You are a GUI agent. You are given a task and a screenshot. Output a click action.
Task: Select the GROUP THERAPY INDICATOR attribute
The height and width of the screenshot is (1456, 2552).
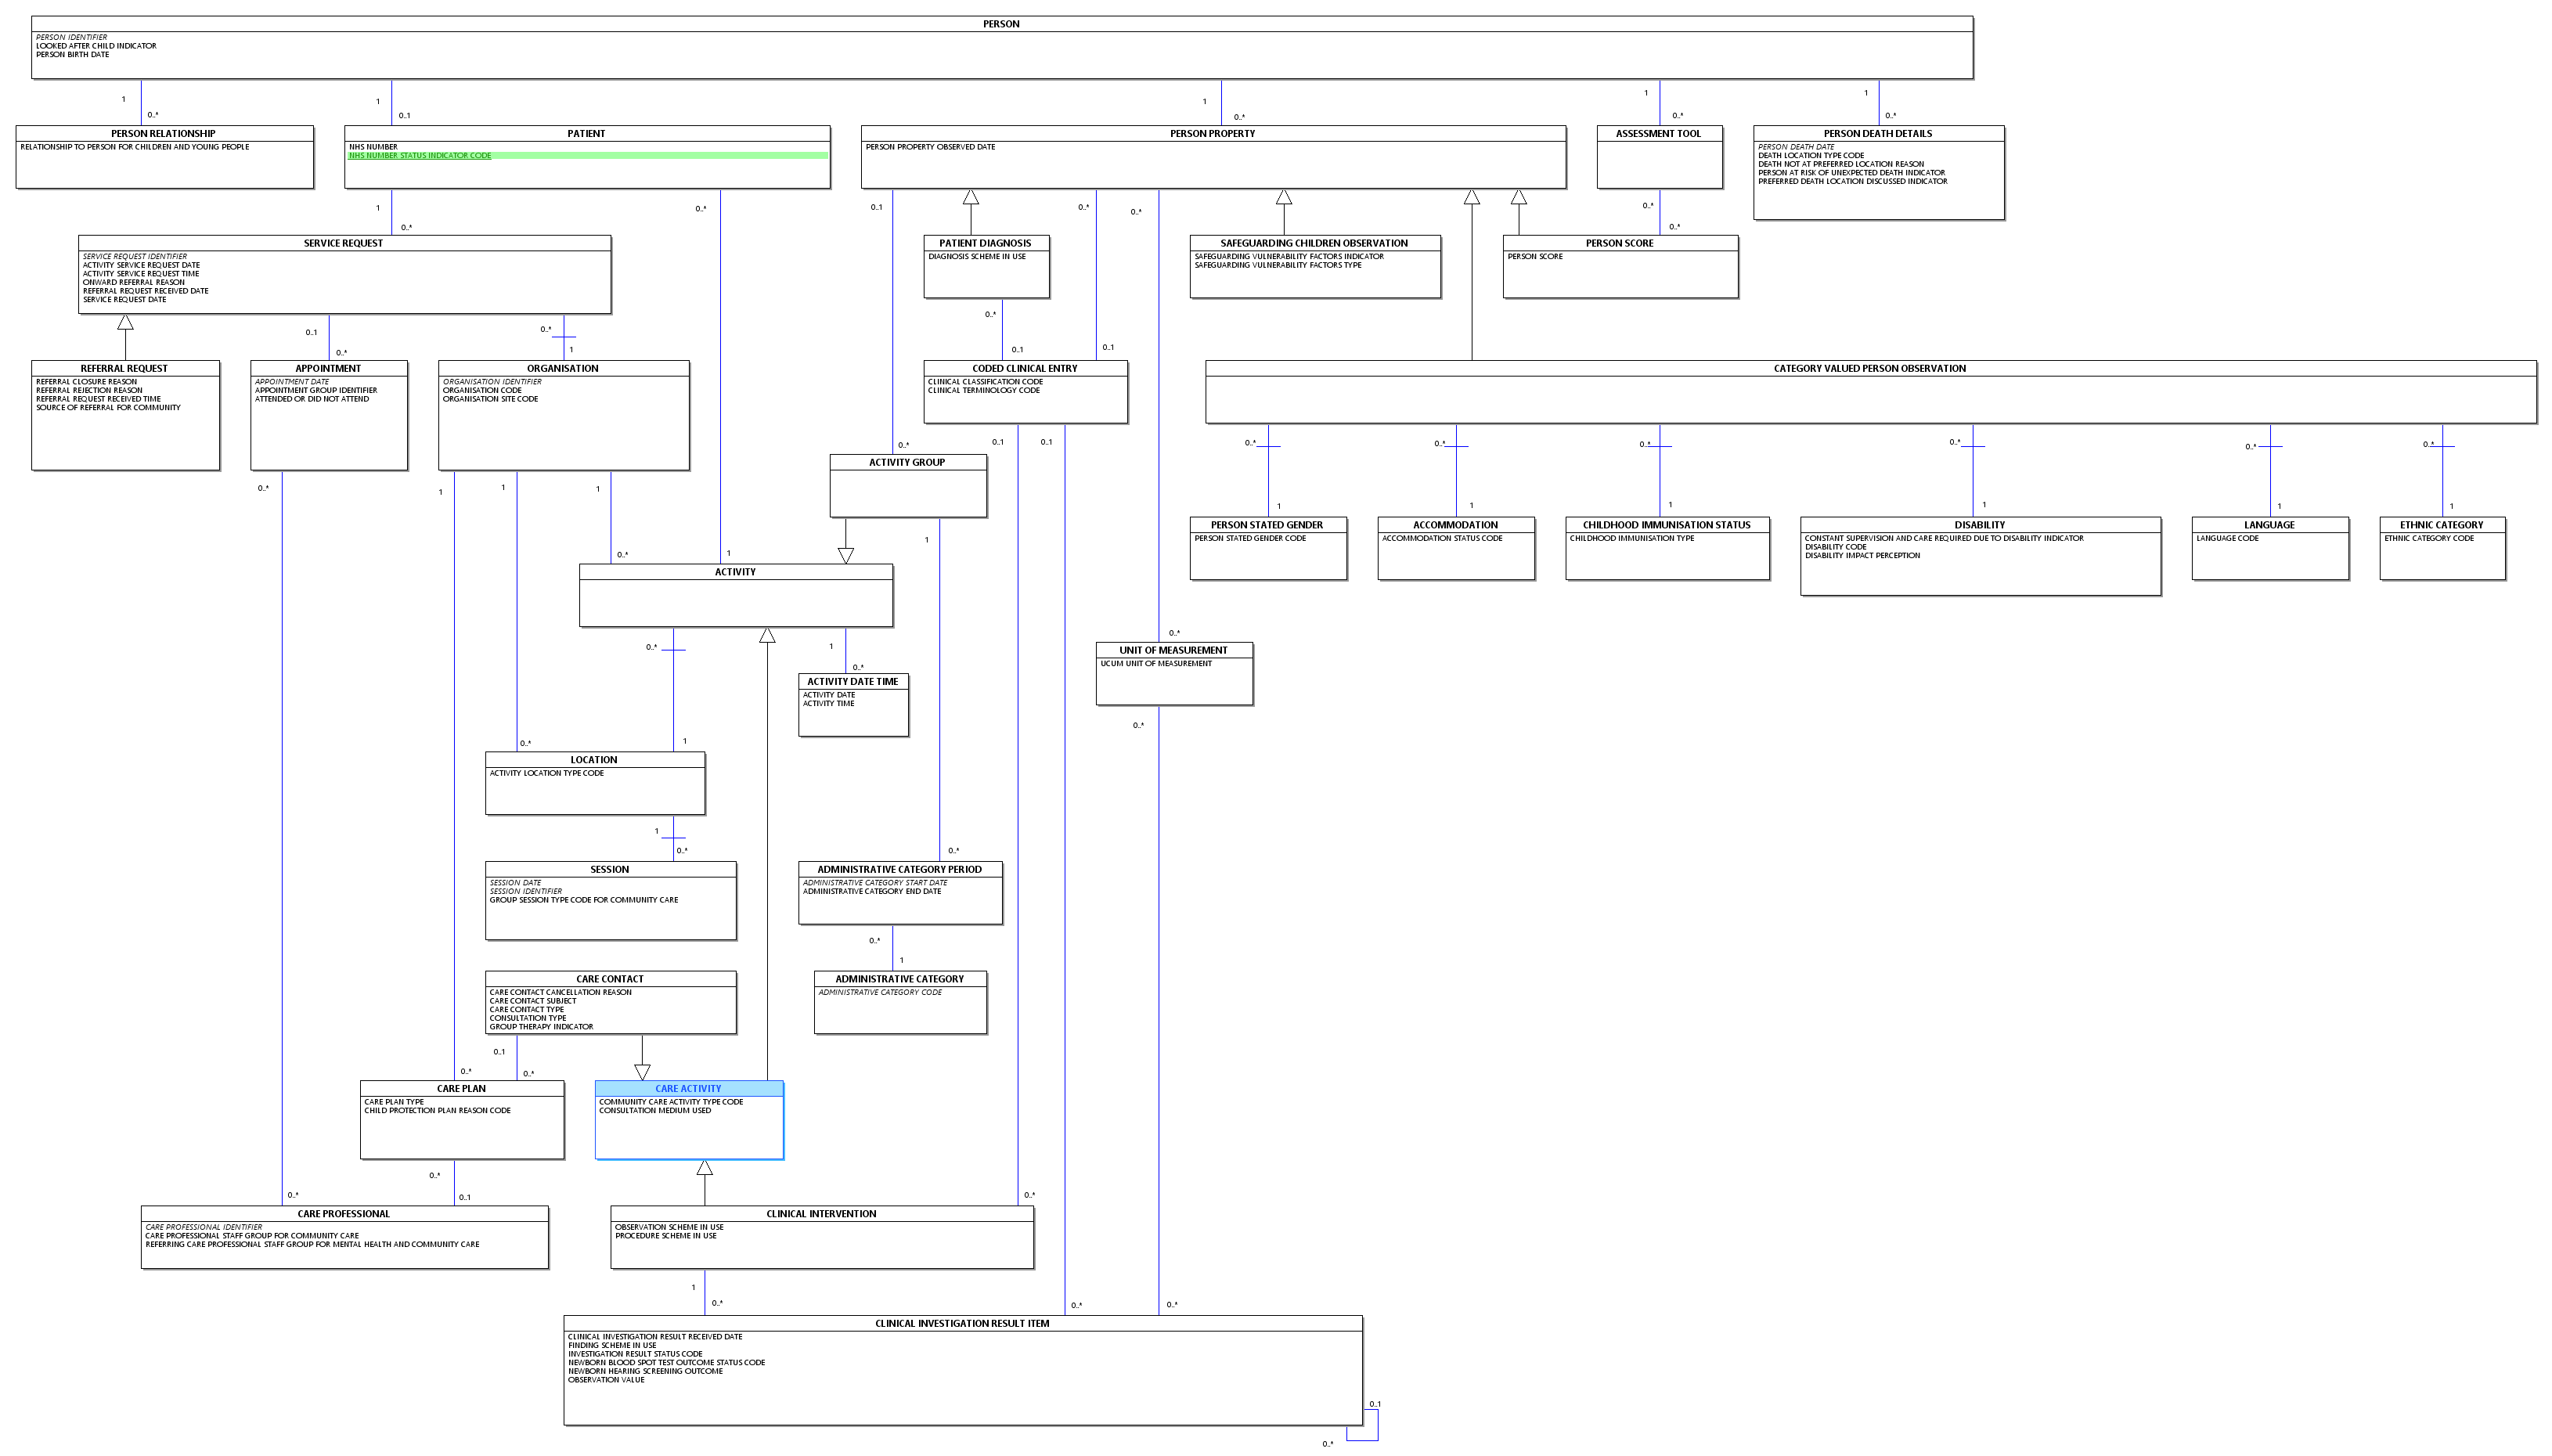coord(541,1027)
